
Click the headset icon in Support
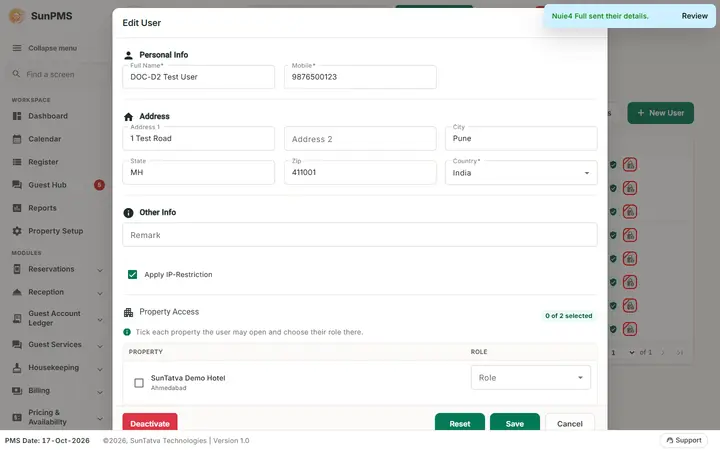pos(669,440)
